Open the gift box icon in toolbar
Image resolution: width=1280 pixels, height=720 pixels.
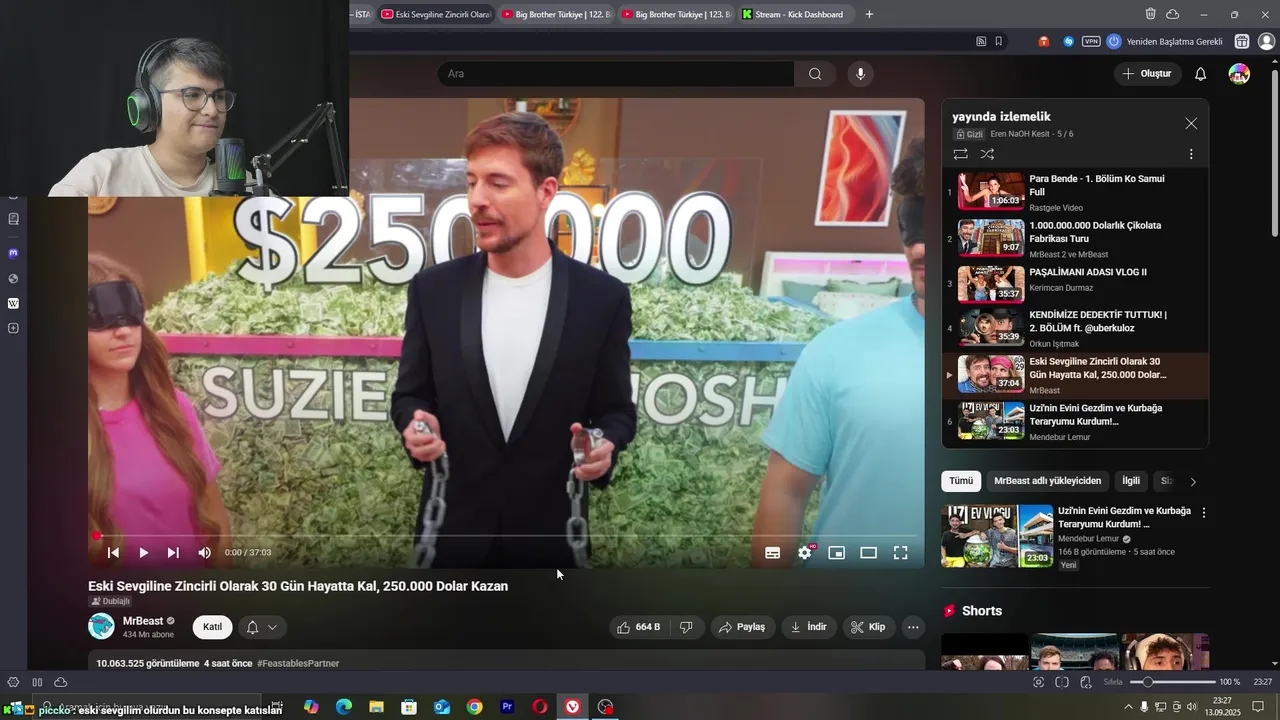tap(1242, 42)
